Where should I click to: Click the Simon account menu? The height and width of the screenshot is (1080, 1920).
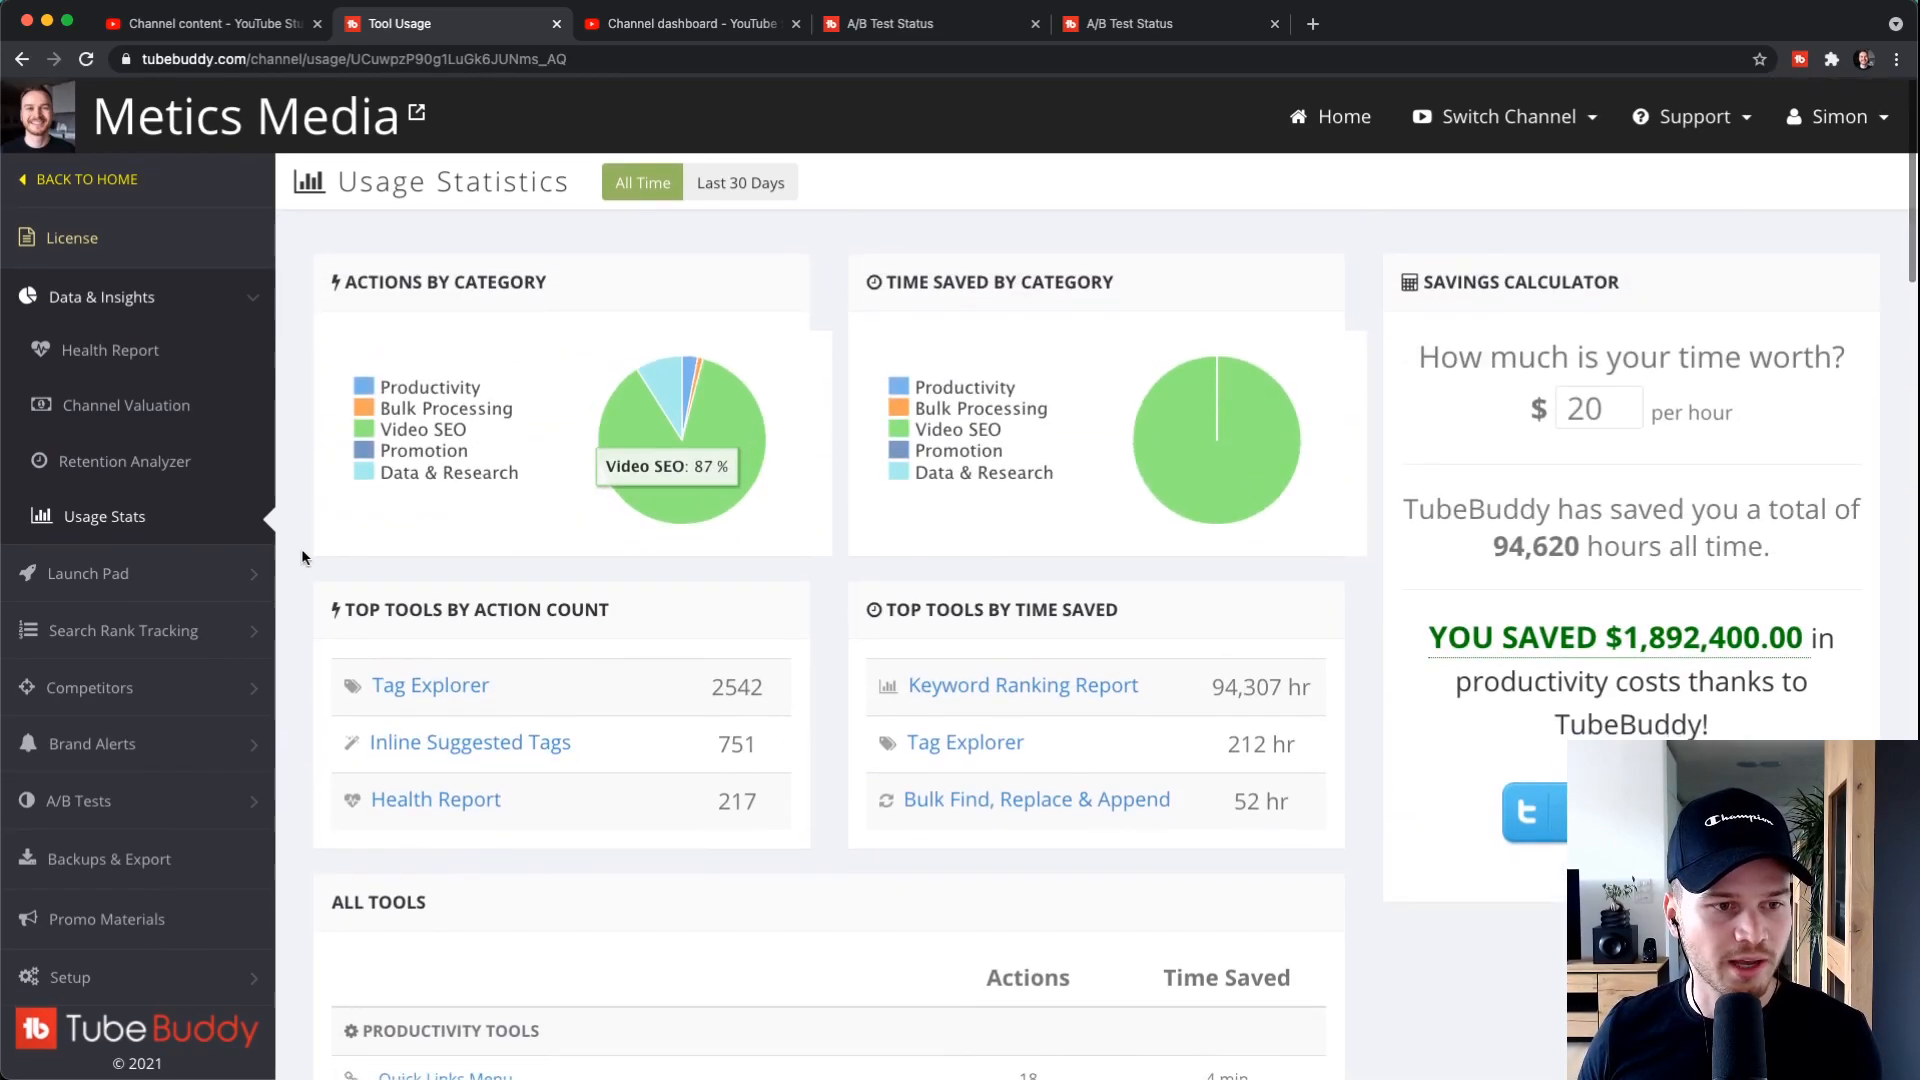pyautogui.click(x=1840, y=116)
